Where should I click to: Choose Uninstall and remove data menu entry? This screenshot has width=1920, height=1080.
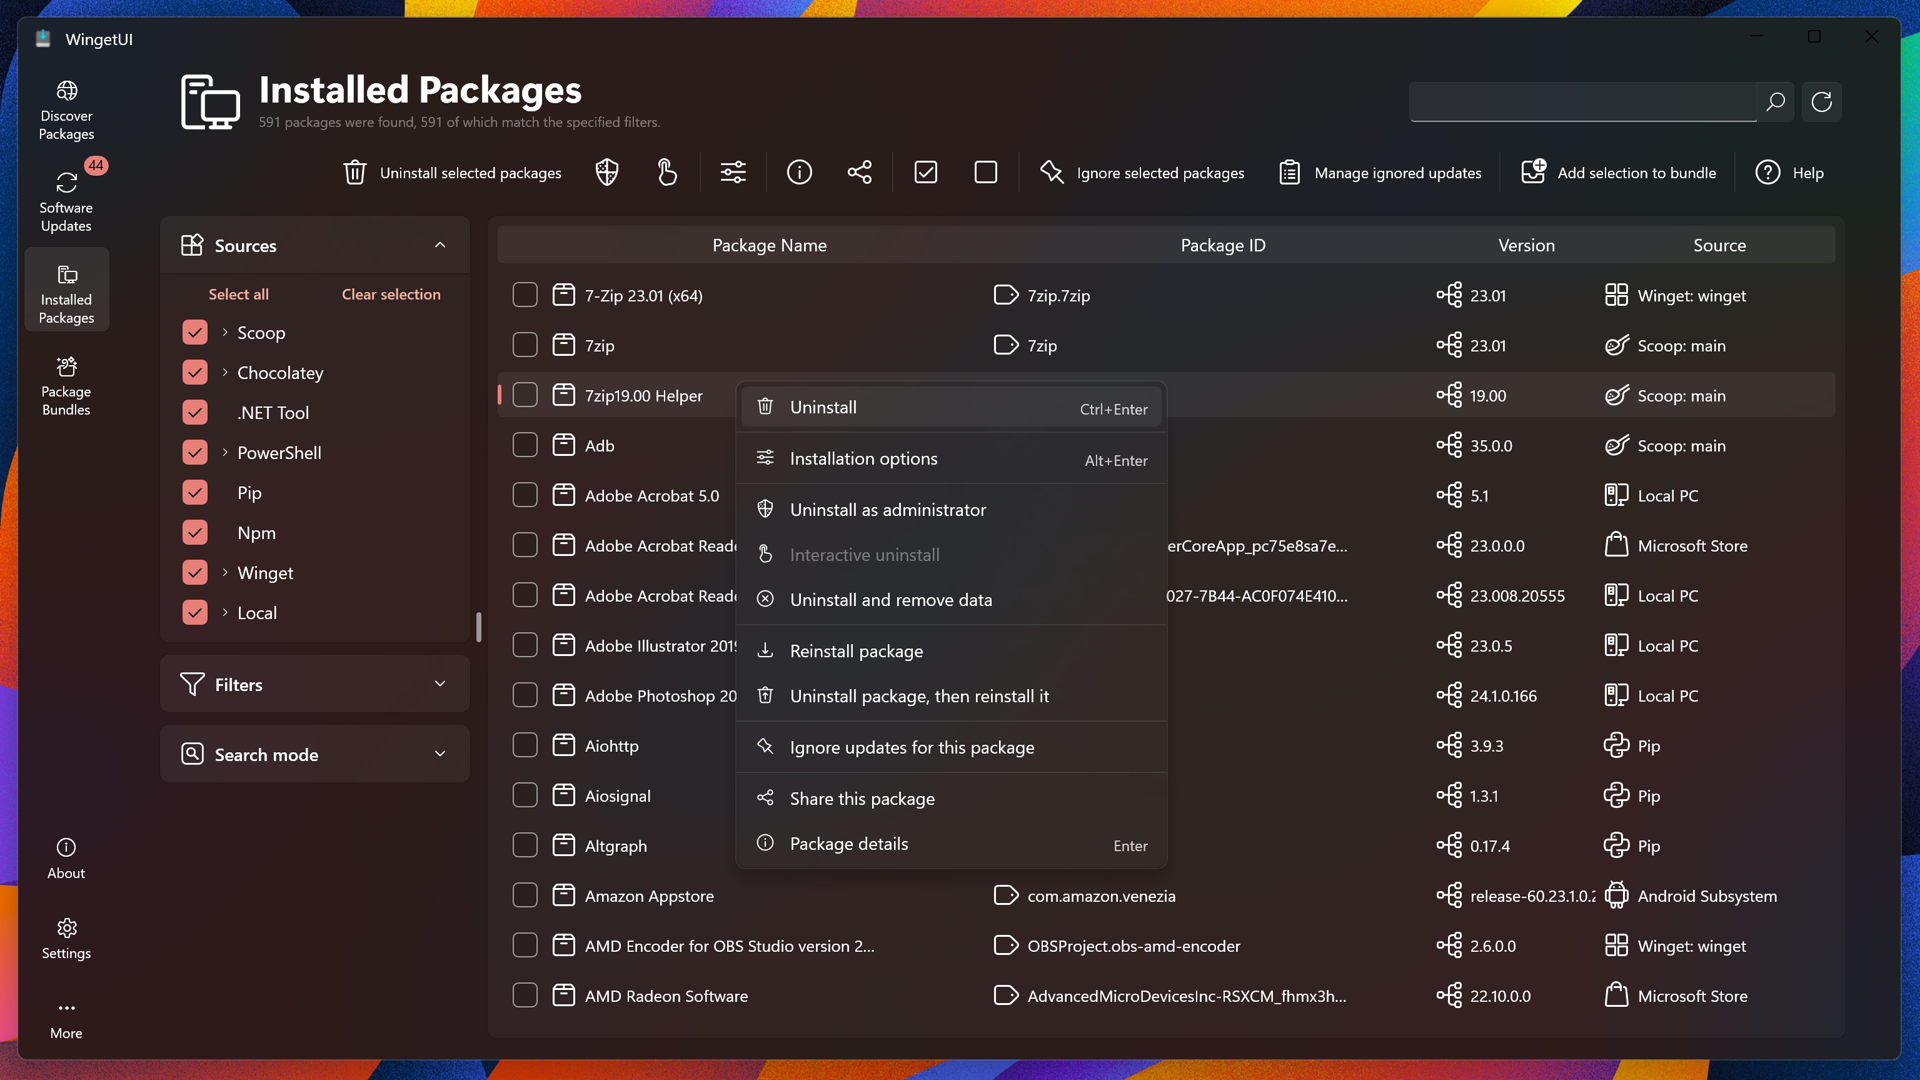coord(890,600)
